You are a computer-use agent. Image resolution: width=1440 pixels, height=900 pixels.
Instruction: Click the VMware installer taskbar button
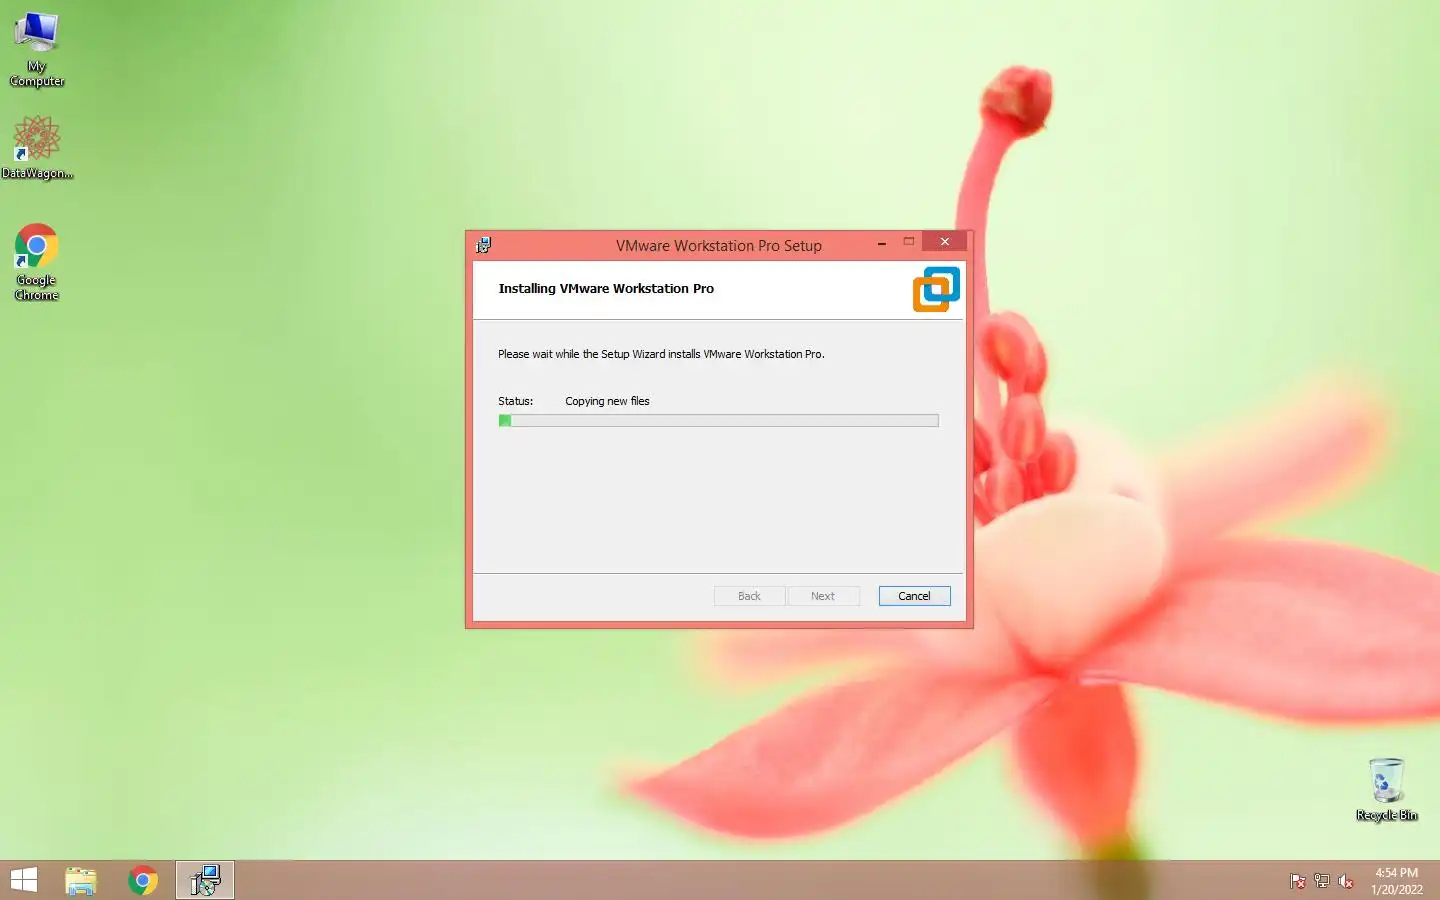(x=205, y=880)
